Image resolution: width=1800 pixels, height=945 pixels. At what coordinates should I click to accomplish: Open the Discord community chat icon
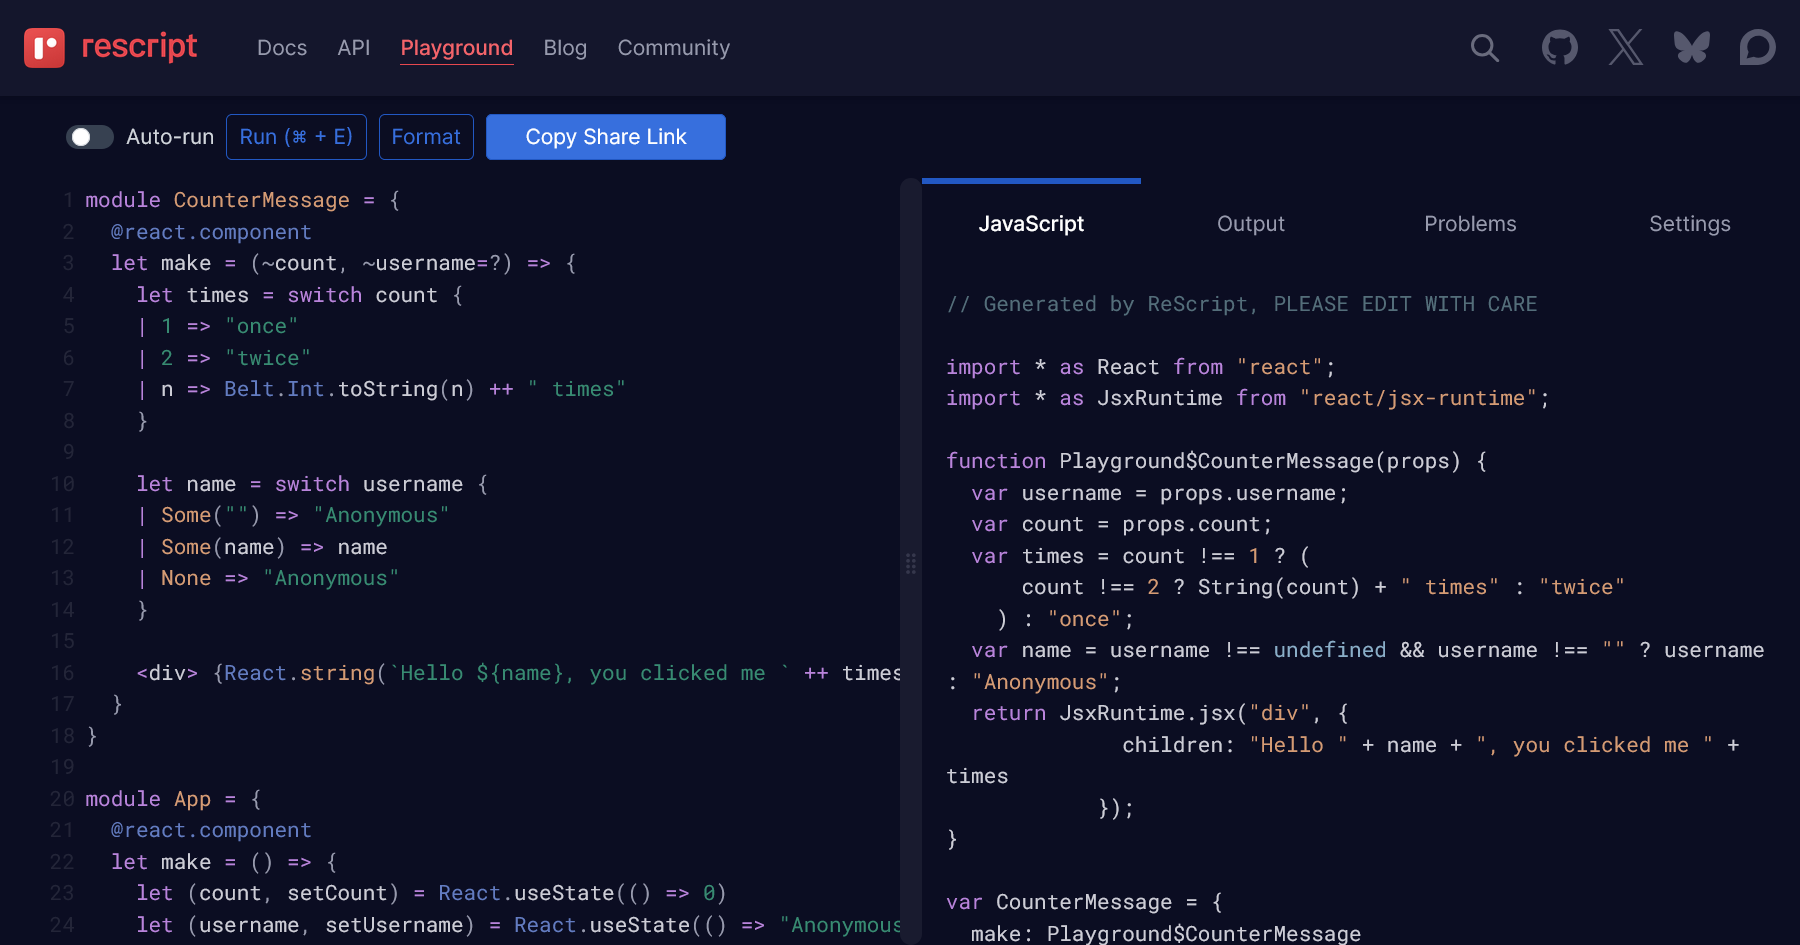pos(1756,47)
